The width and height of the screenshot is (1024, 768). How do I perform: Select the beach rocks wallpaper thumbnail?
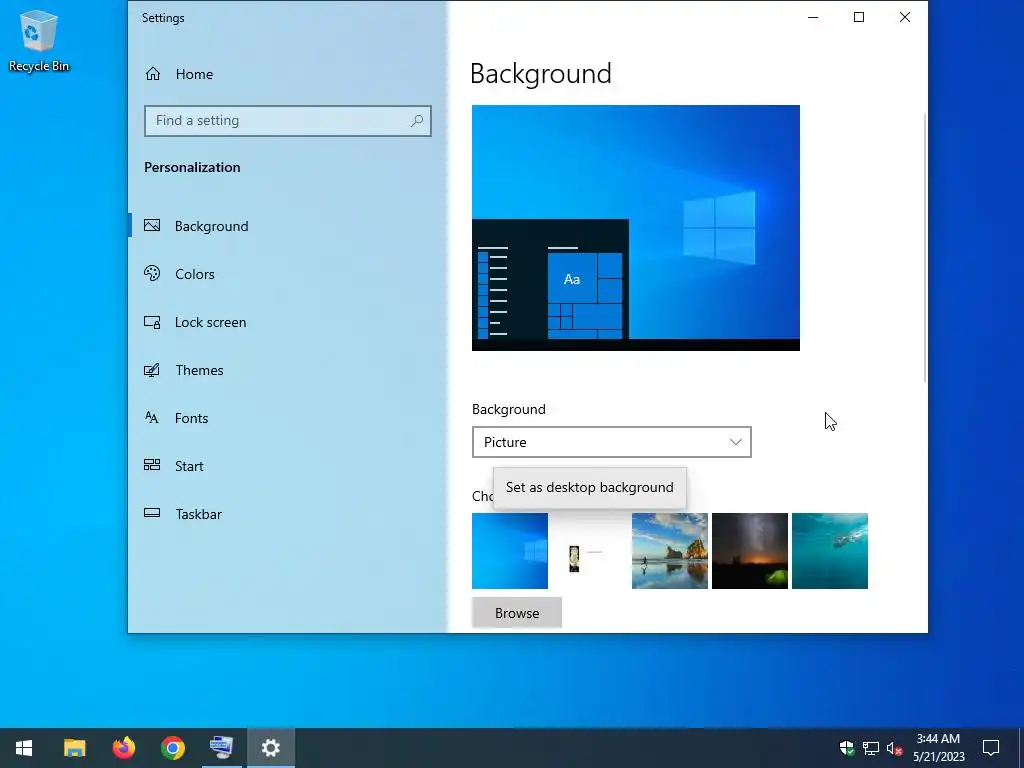pos(670,551)
